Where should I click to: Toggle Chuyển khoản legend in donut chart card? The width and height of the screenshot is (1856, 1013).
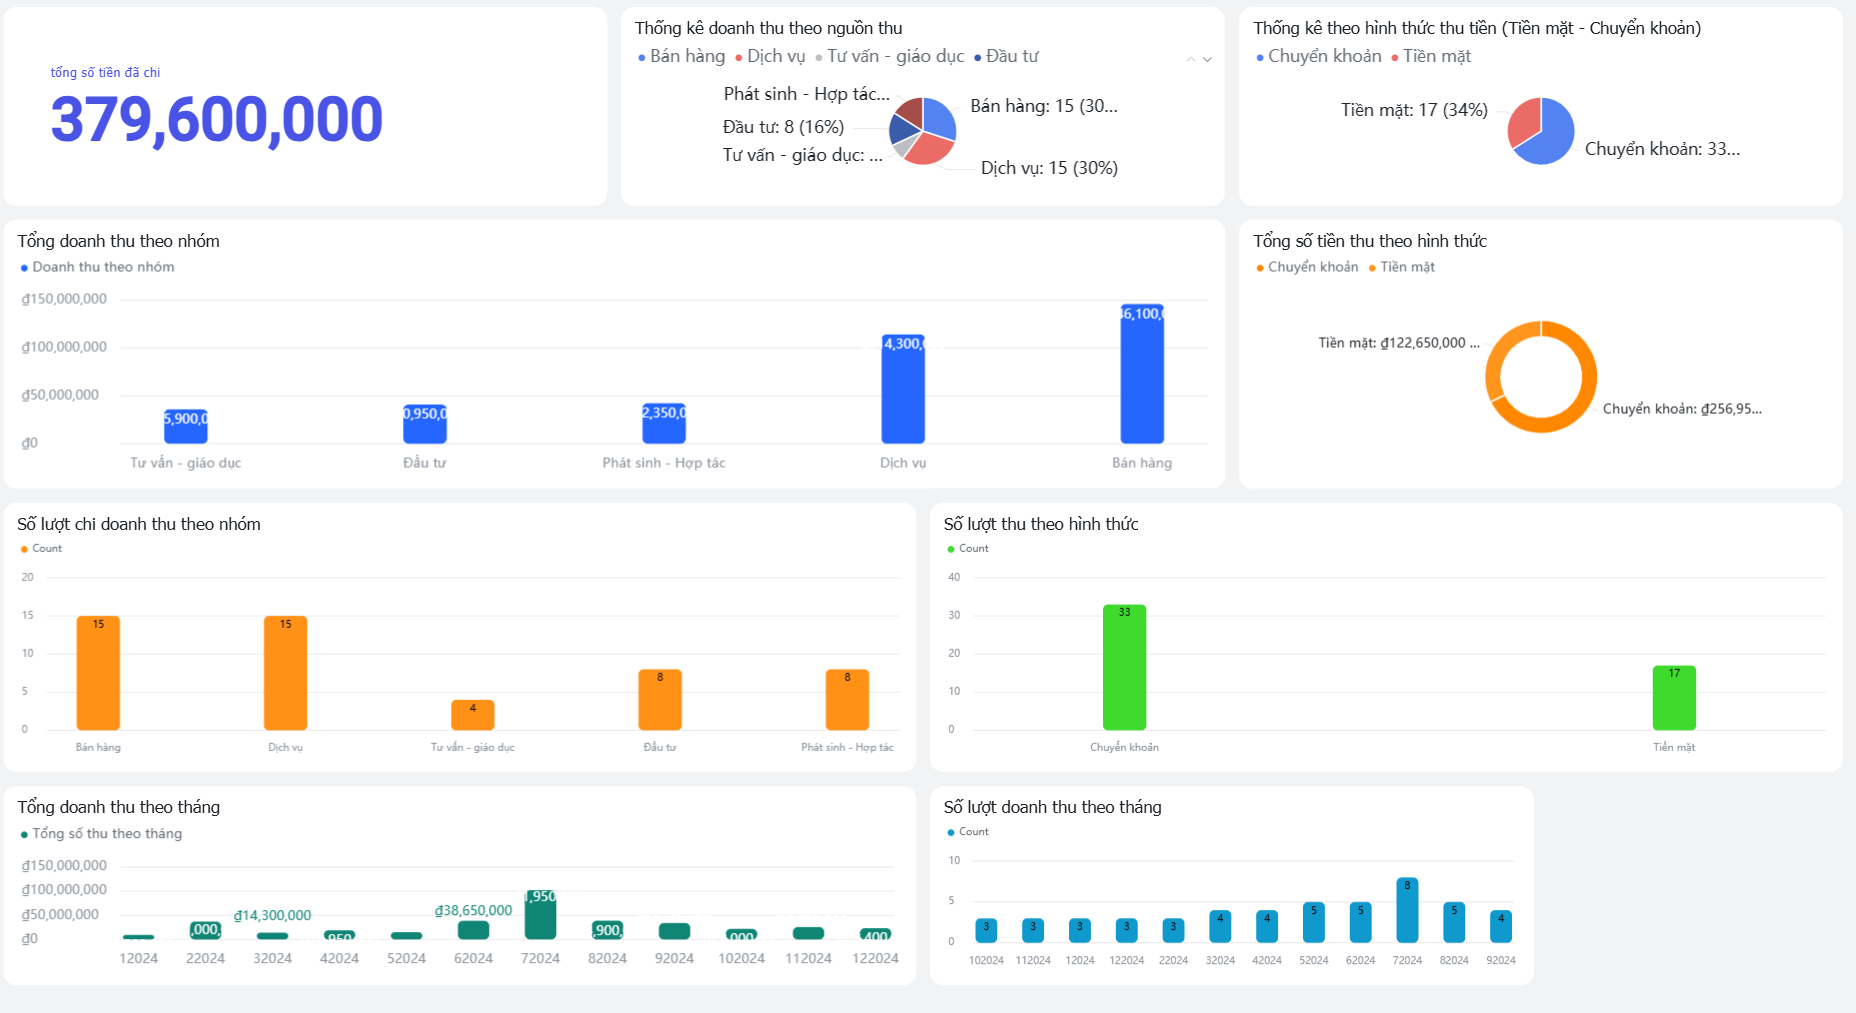tap(1307, 267)
